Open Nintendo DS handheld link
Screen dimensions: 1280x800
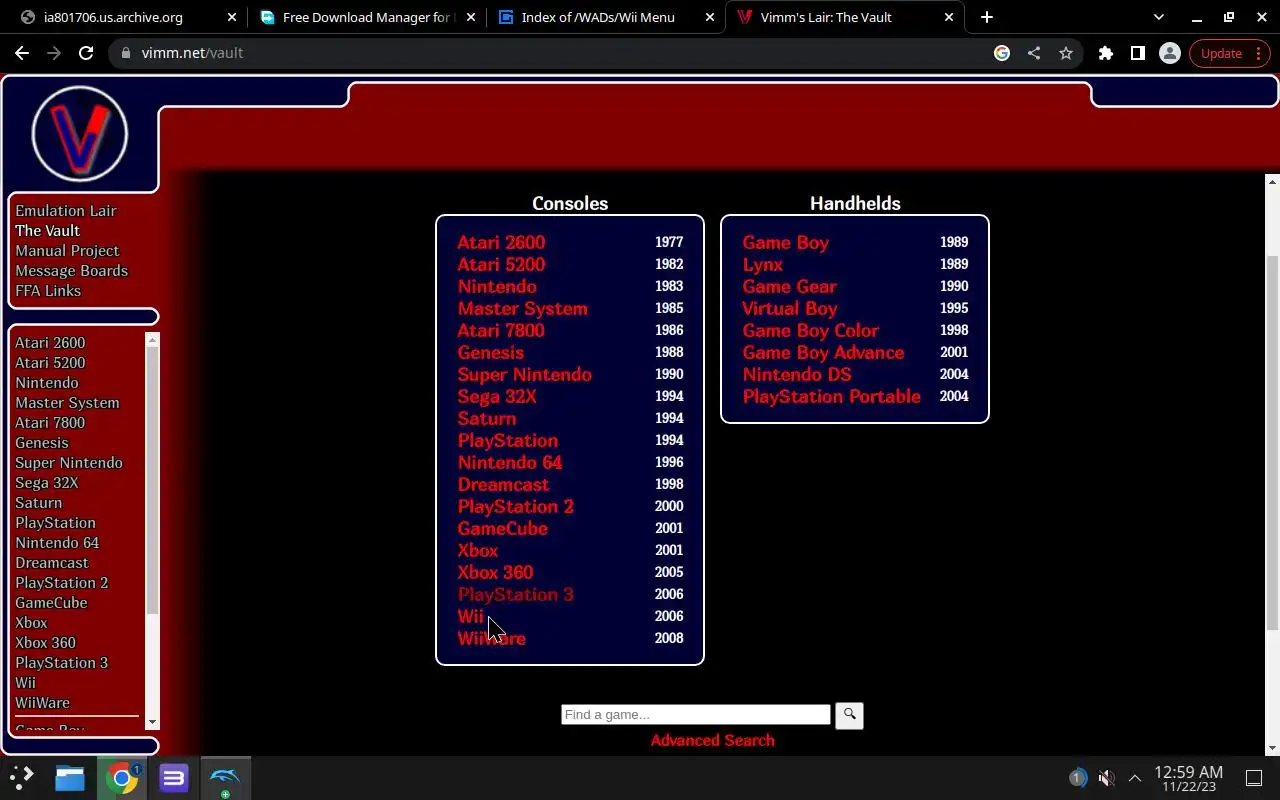coord(797,374)
